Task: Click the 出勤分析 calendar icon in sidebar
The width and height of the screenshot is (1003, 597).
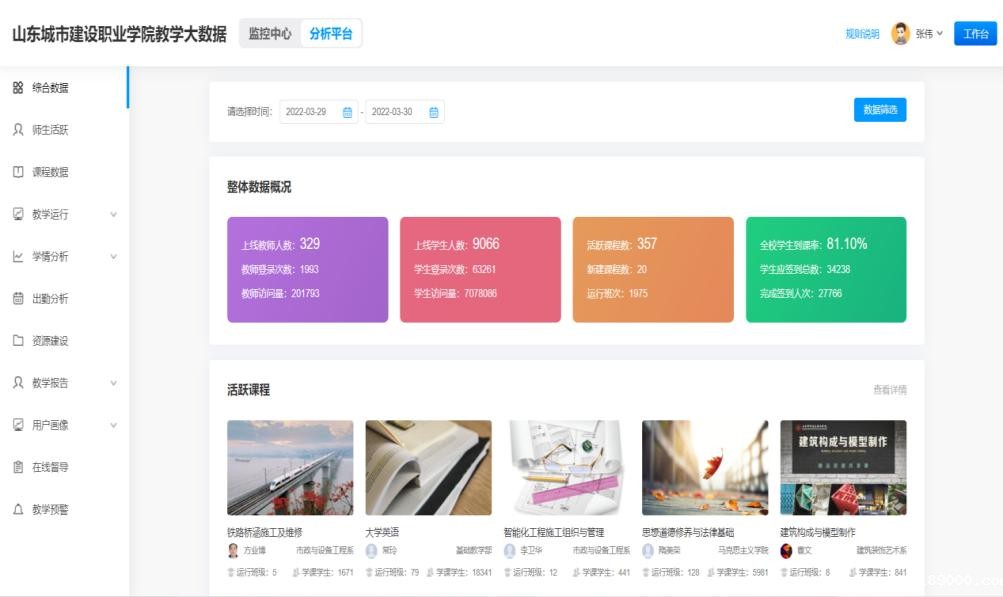Action: 18,298
